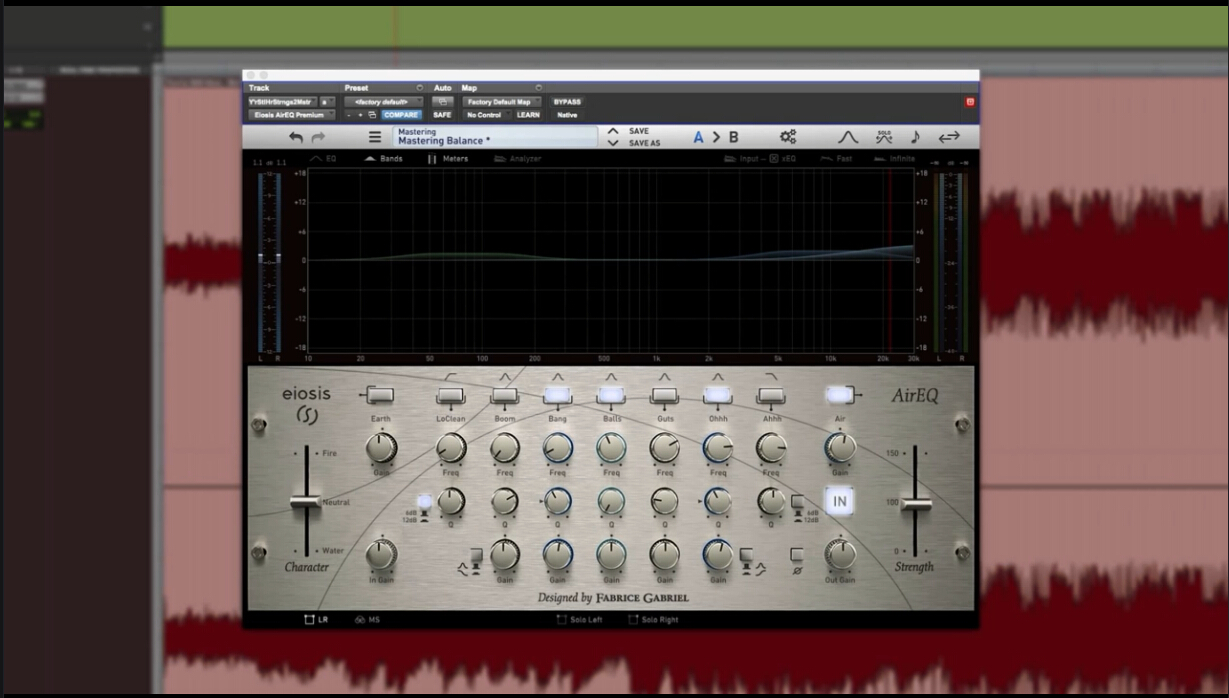
Task: Enable the Guts band button
Action: [x=664, y=395]
